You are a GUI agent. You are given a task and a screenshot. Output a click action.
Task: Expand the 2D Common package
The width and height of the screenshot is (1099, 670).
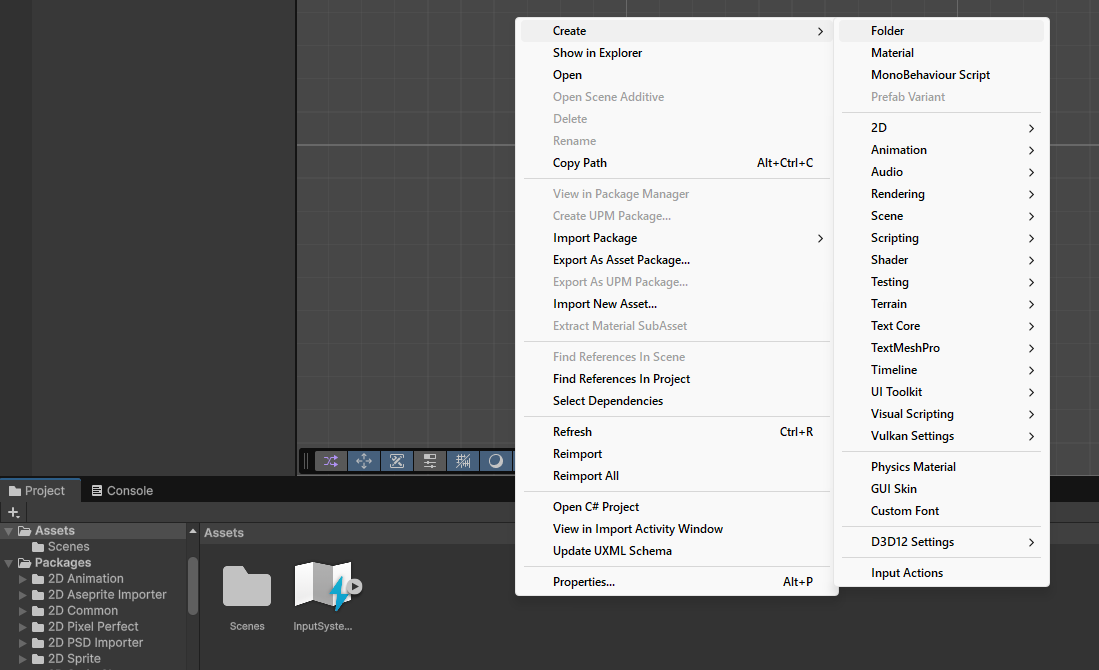coord(22,611)
